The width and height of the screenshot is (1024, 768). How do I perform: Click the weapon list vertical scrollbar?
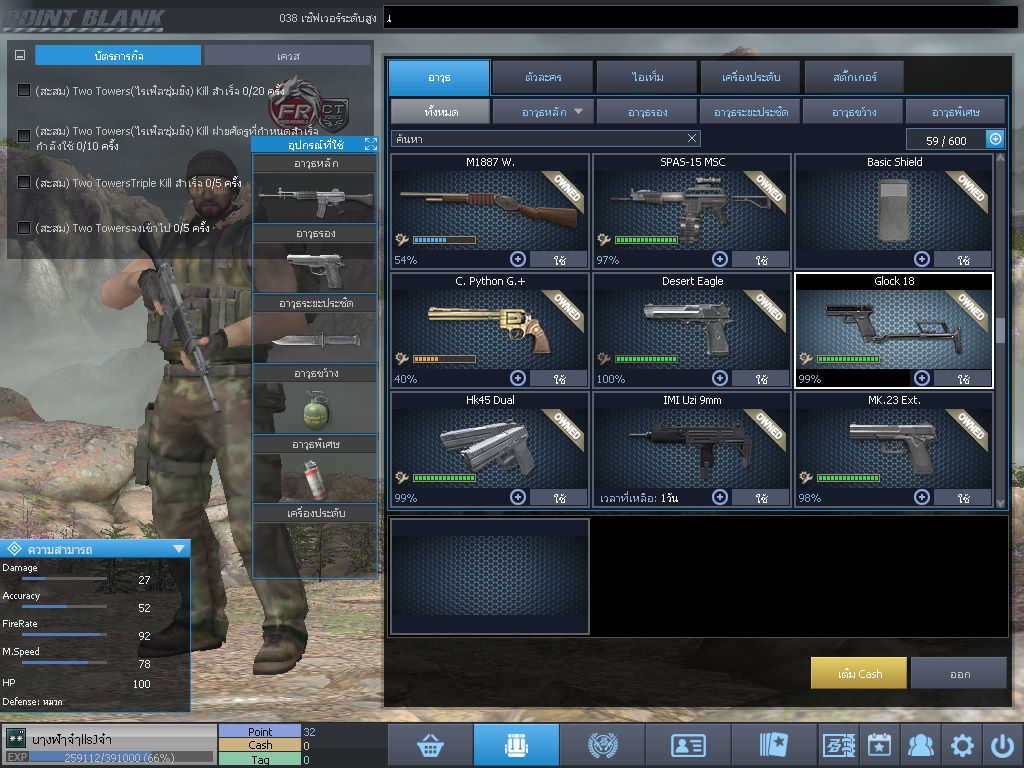click(1000, 330)
